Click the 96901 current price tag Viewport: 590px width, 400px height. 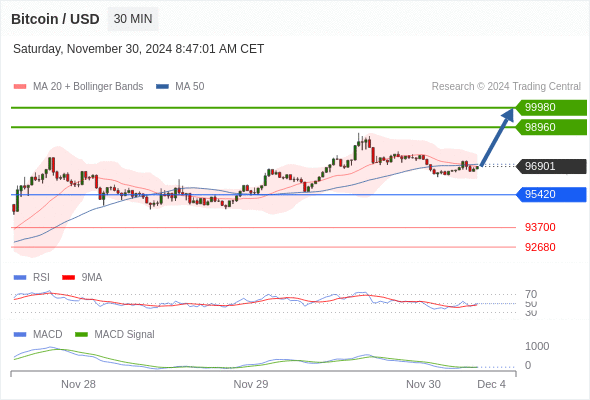point(551,166)
